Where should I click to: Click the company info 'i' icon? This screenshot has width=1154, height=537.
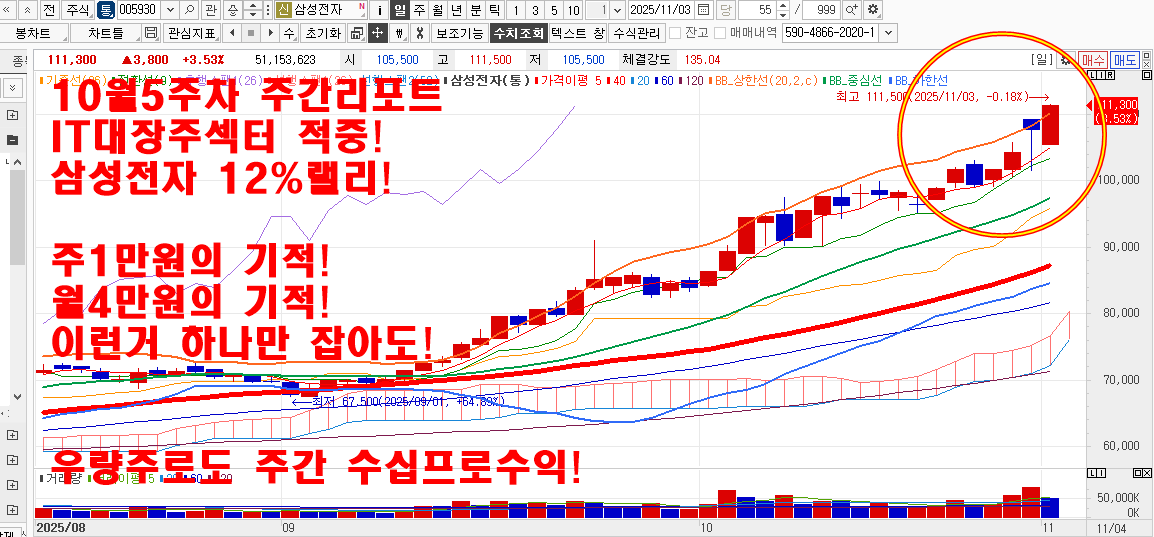380,10
